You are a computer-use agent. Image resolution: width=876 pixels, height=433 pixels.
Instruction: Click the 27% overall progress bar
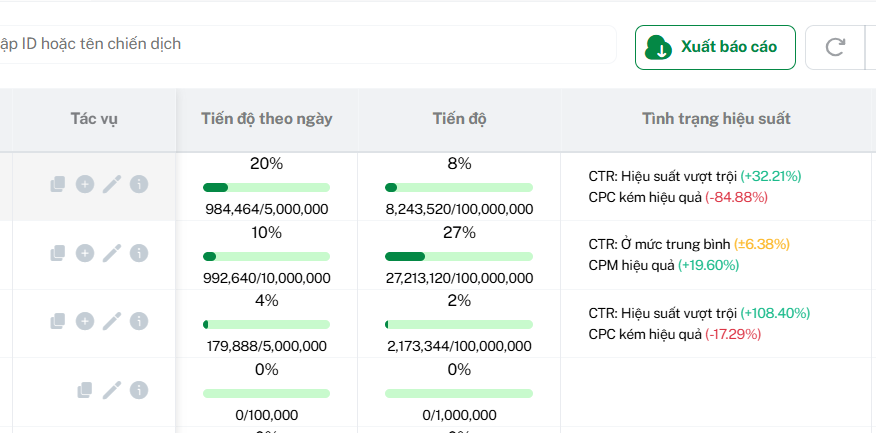click(x=459, y=256)
